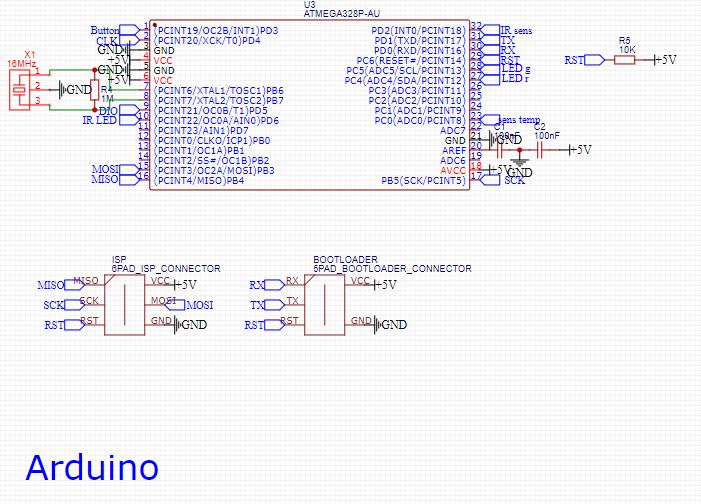Select capacitor C2 100nF symbol
Viewport: 701px width, 504px height.
click(x=539, y=150)
